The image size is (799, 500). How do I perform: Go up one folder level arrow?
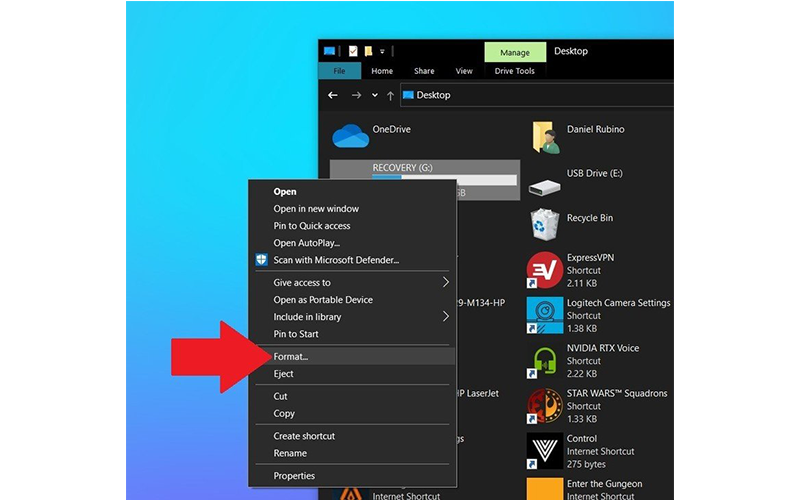click(390, 96)
